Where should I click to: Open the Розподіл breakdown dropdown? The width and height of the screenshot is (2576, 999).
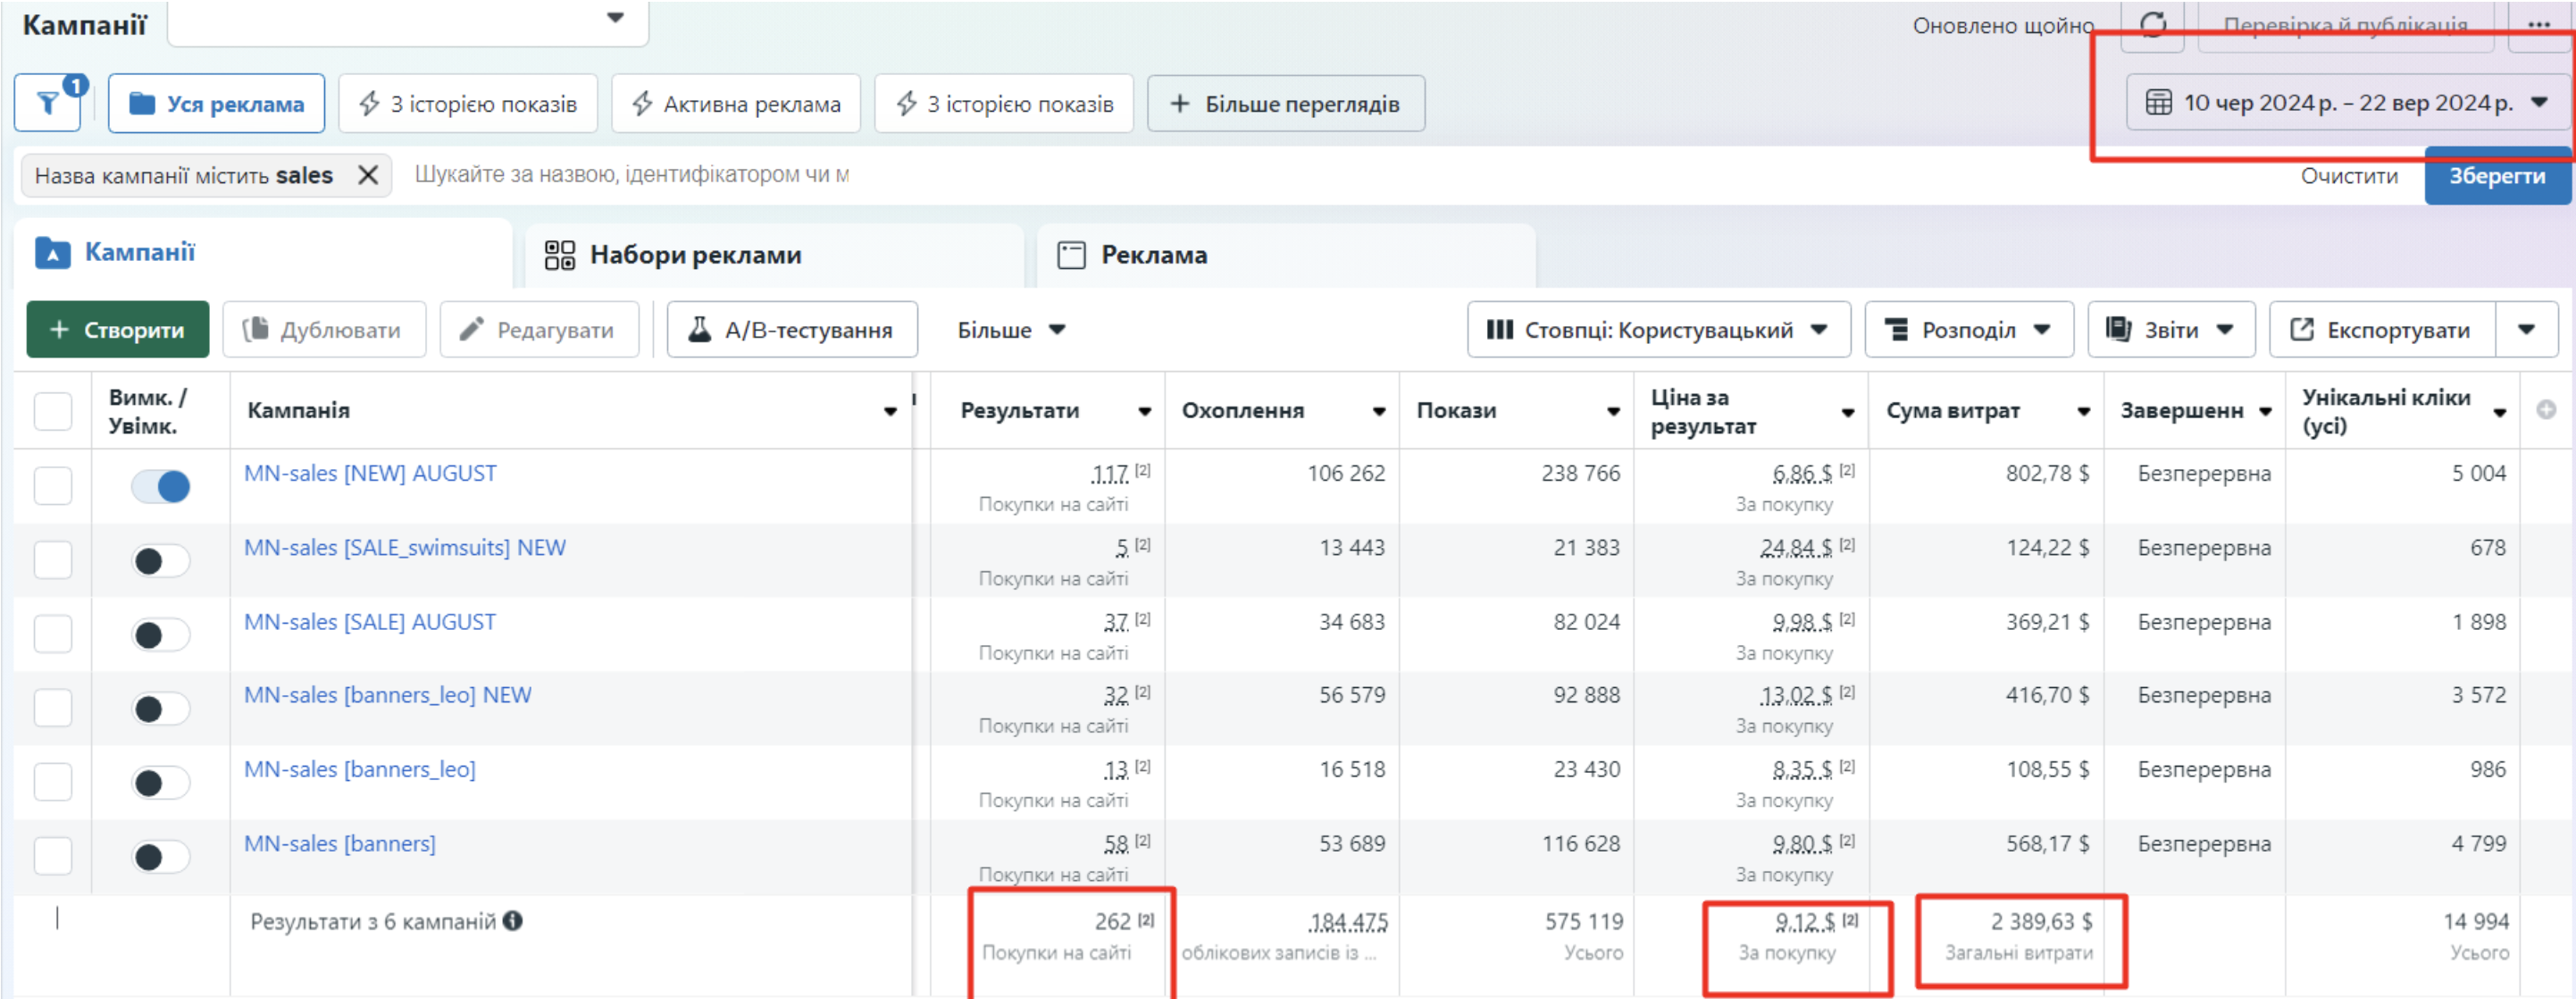pyautogui.click(x=1968, y=329)
